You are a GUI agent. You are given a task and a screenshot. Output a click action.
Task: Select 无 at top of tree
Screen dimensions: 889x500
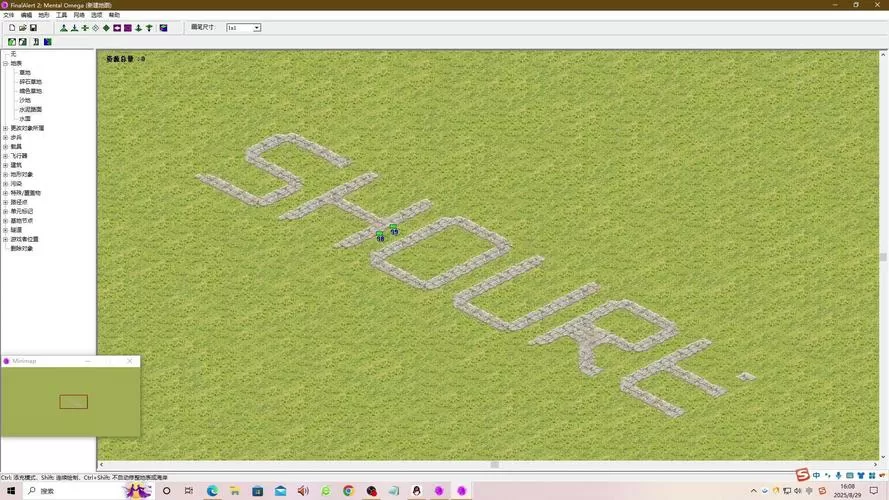tap(13, 54)
